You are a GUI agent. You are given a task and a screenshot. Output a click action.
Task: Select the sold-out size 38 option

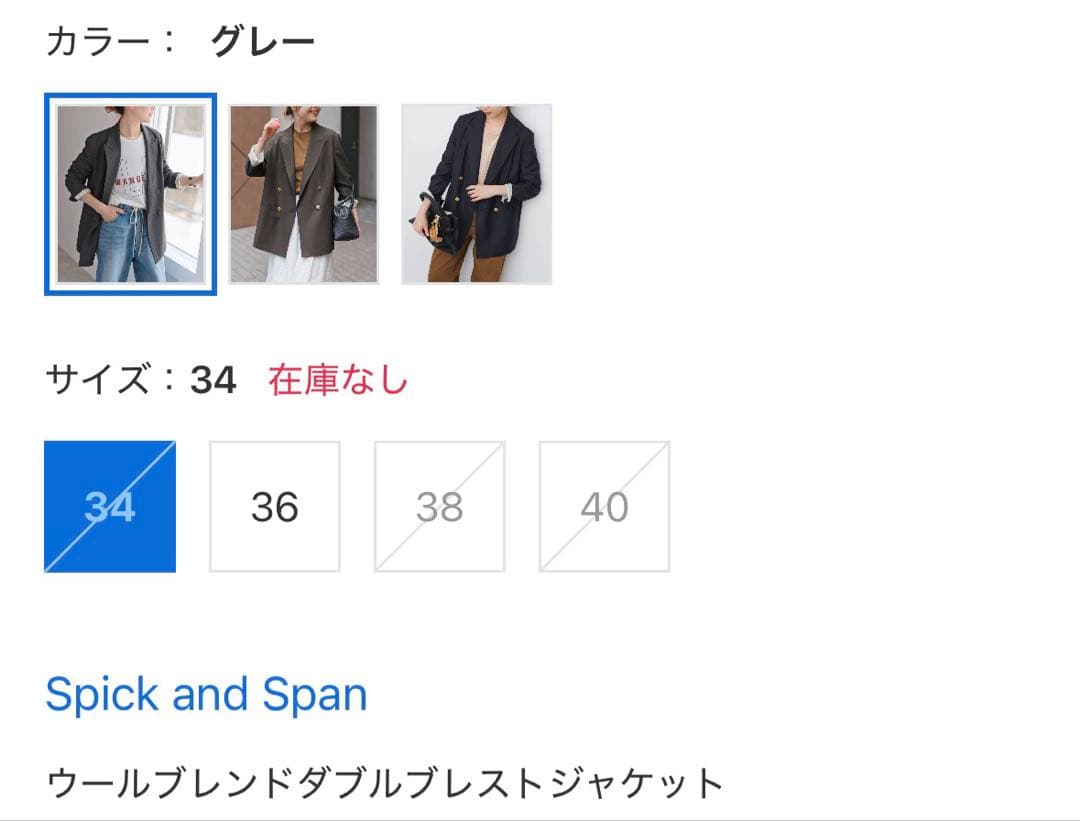(440, 506)
